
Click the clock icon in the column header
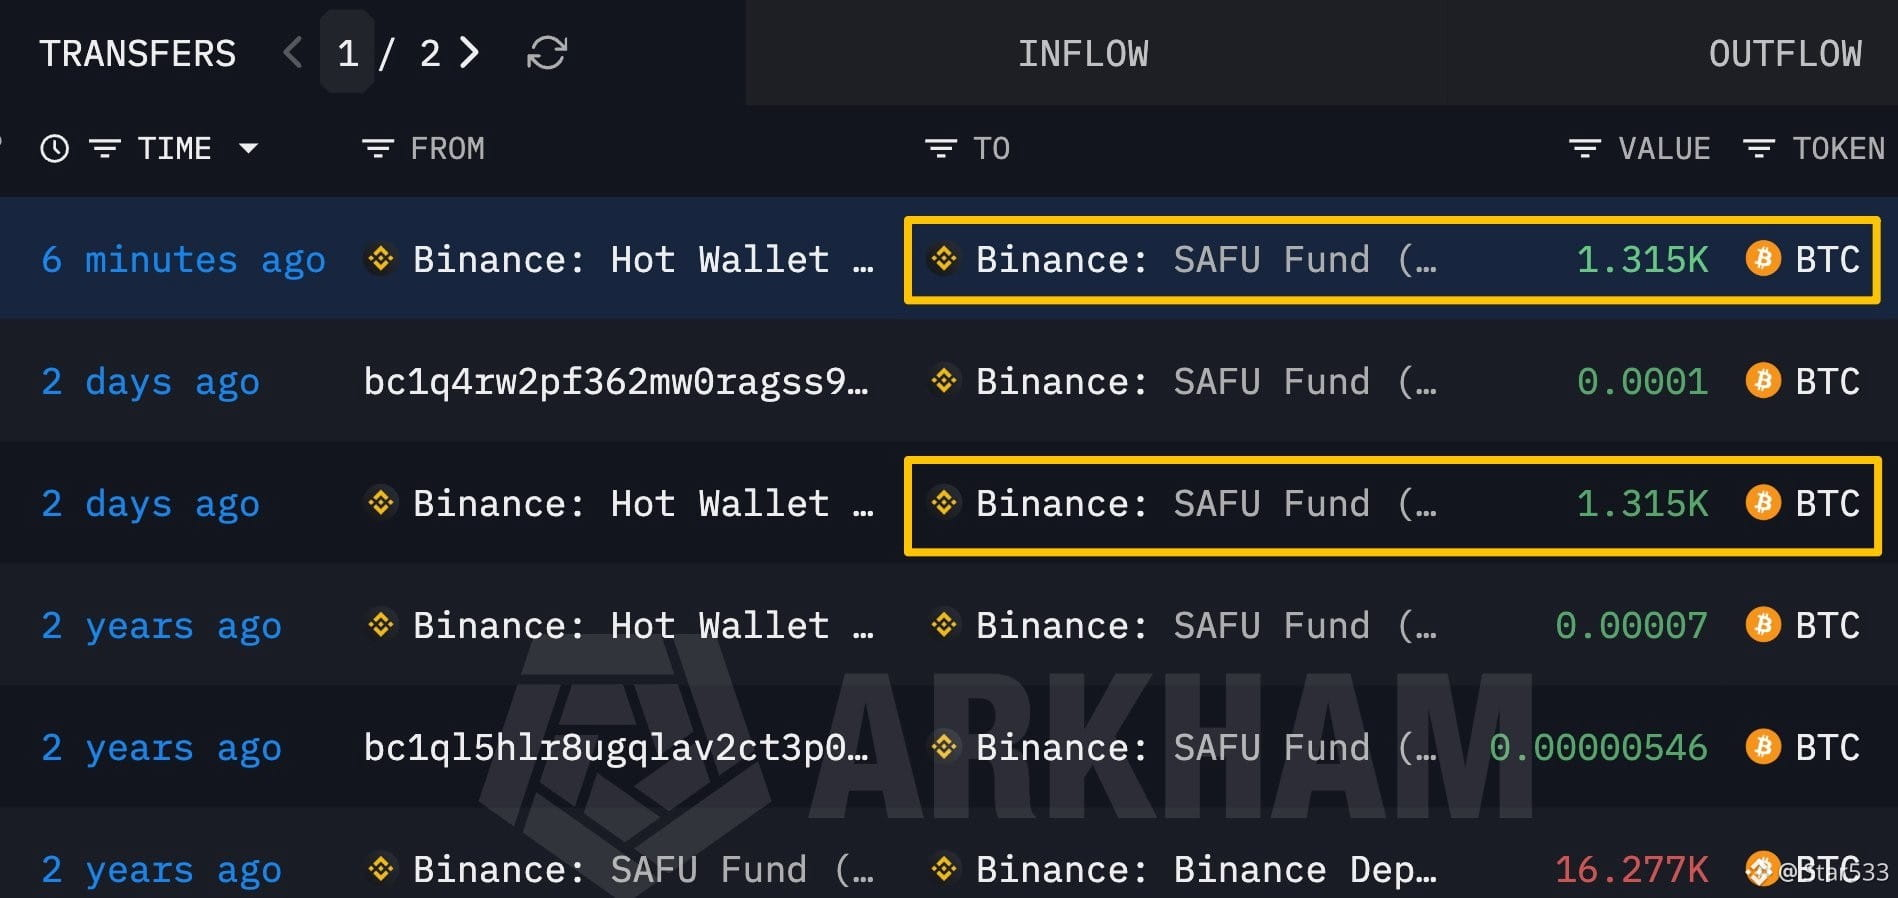point(54,149)
